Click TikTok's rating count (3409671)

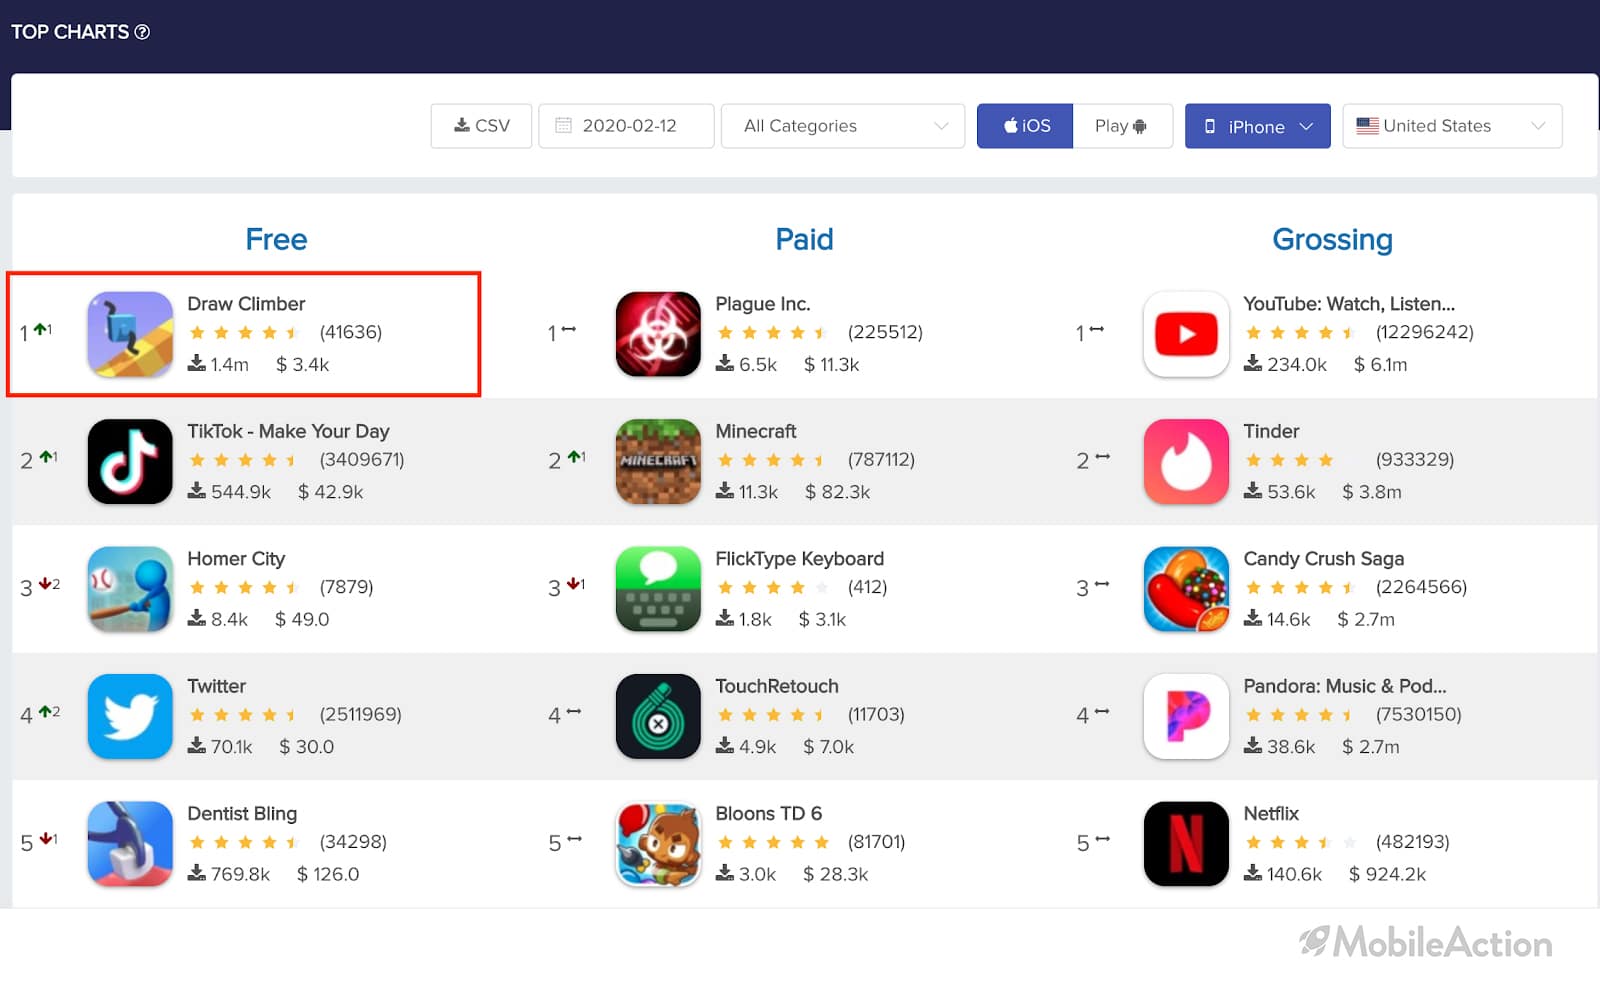pyautogui.click(x=362, y=460)
